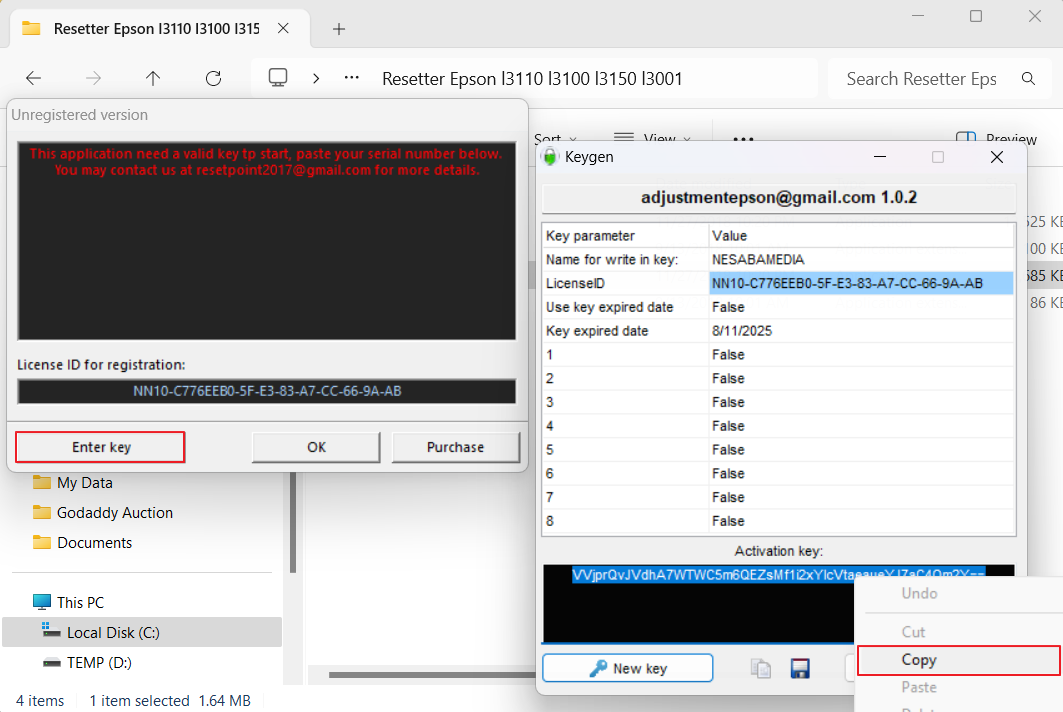
Task: Click the LicenseID value cell
Action: click(x=860, y=283)
